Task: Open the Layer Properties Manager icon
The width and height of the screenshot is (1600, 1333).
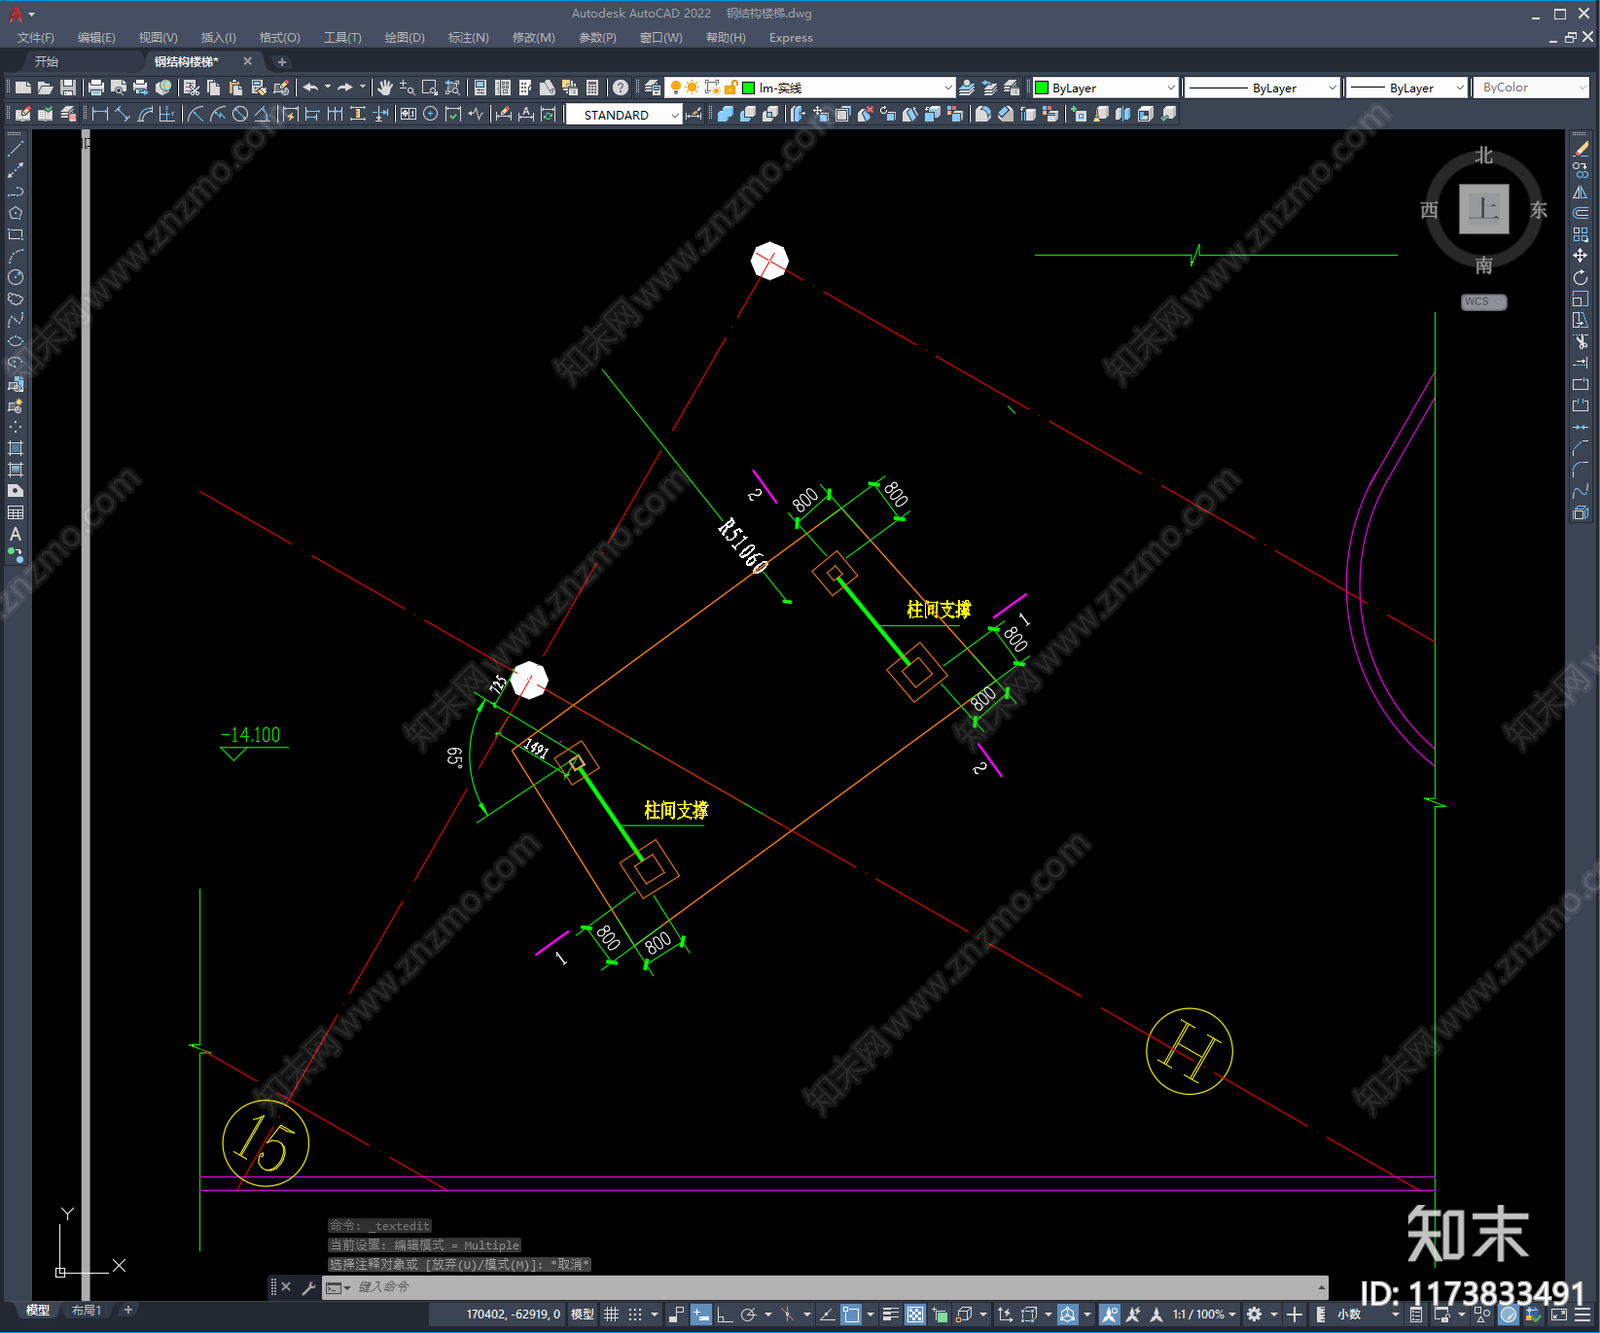Action: [653, 88]
